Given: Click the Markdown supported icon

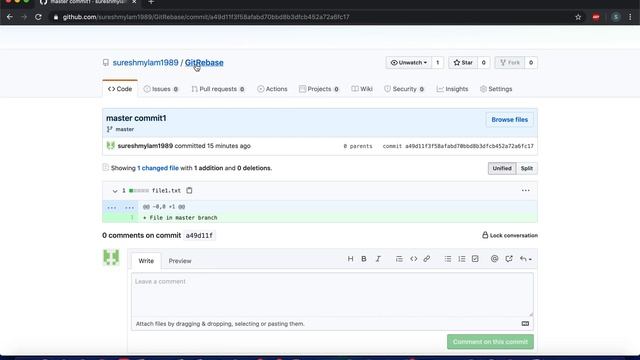Looking at the screenshot, I should pos(525,324).
